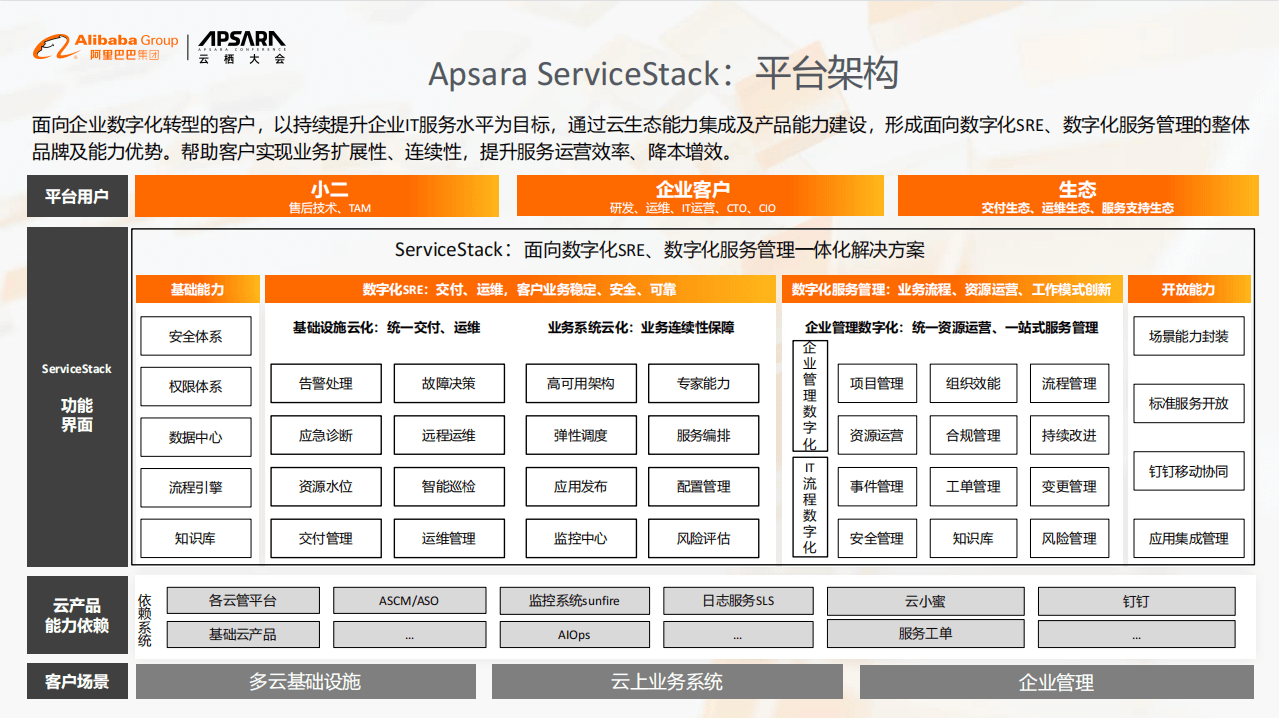Select the gray "ASCM/ASO" box
This screenshot has width=1279, height=718.
click(x=409, y=601)
